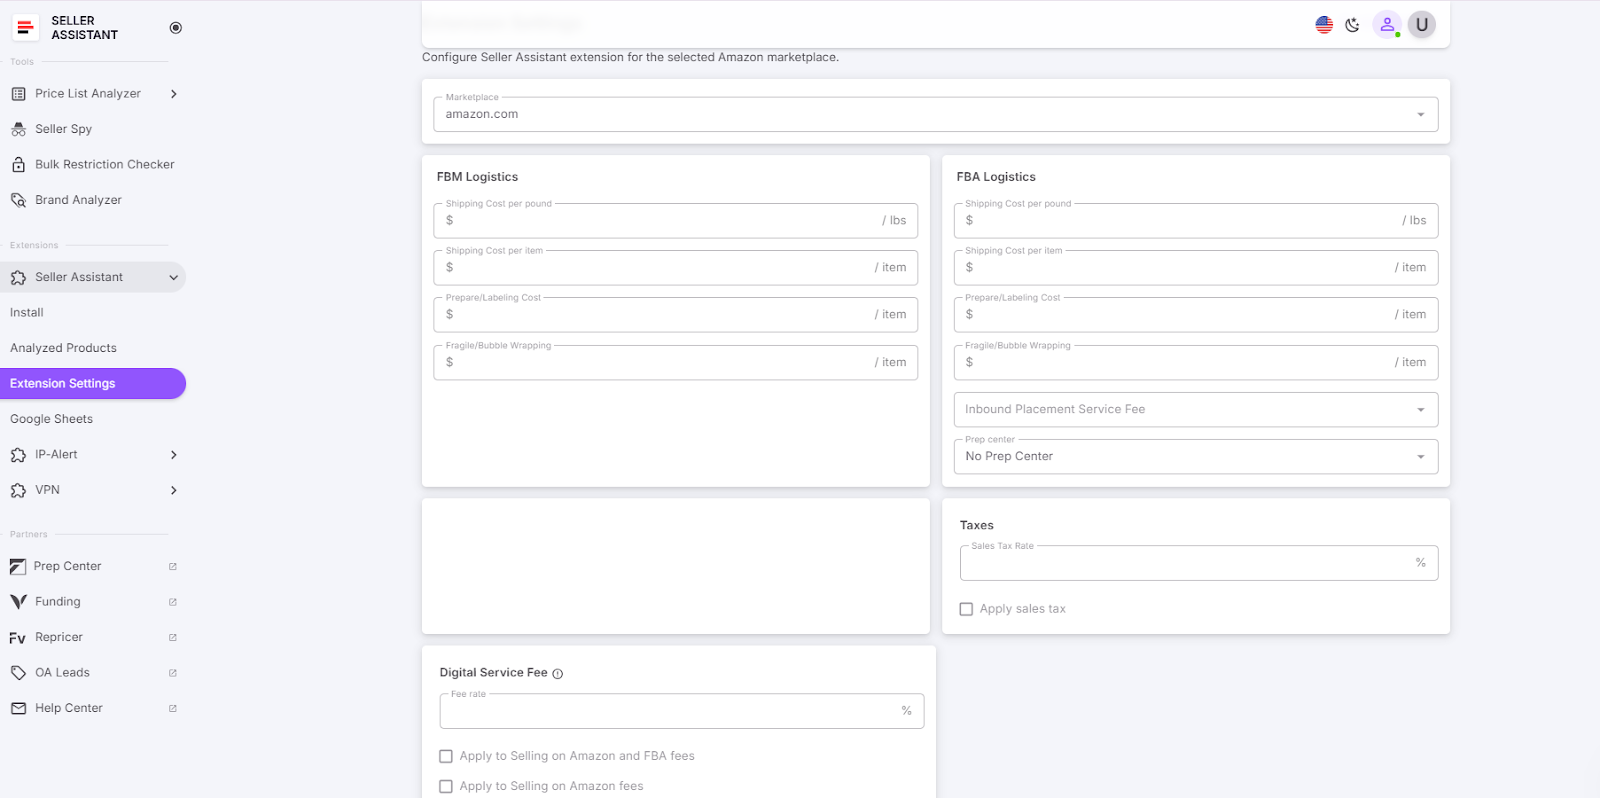Enable the Apply sales tax checkbox
Viewport: 1600px width, 798px height.
tap(966, 609)
